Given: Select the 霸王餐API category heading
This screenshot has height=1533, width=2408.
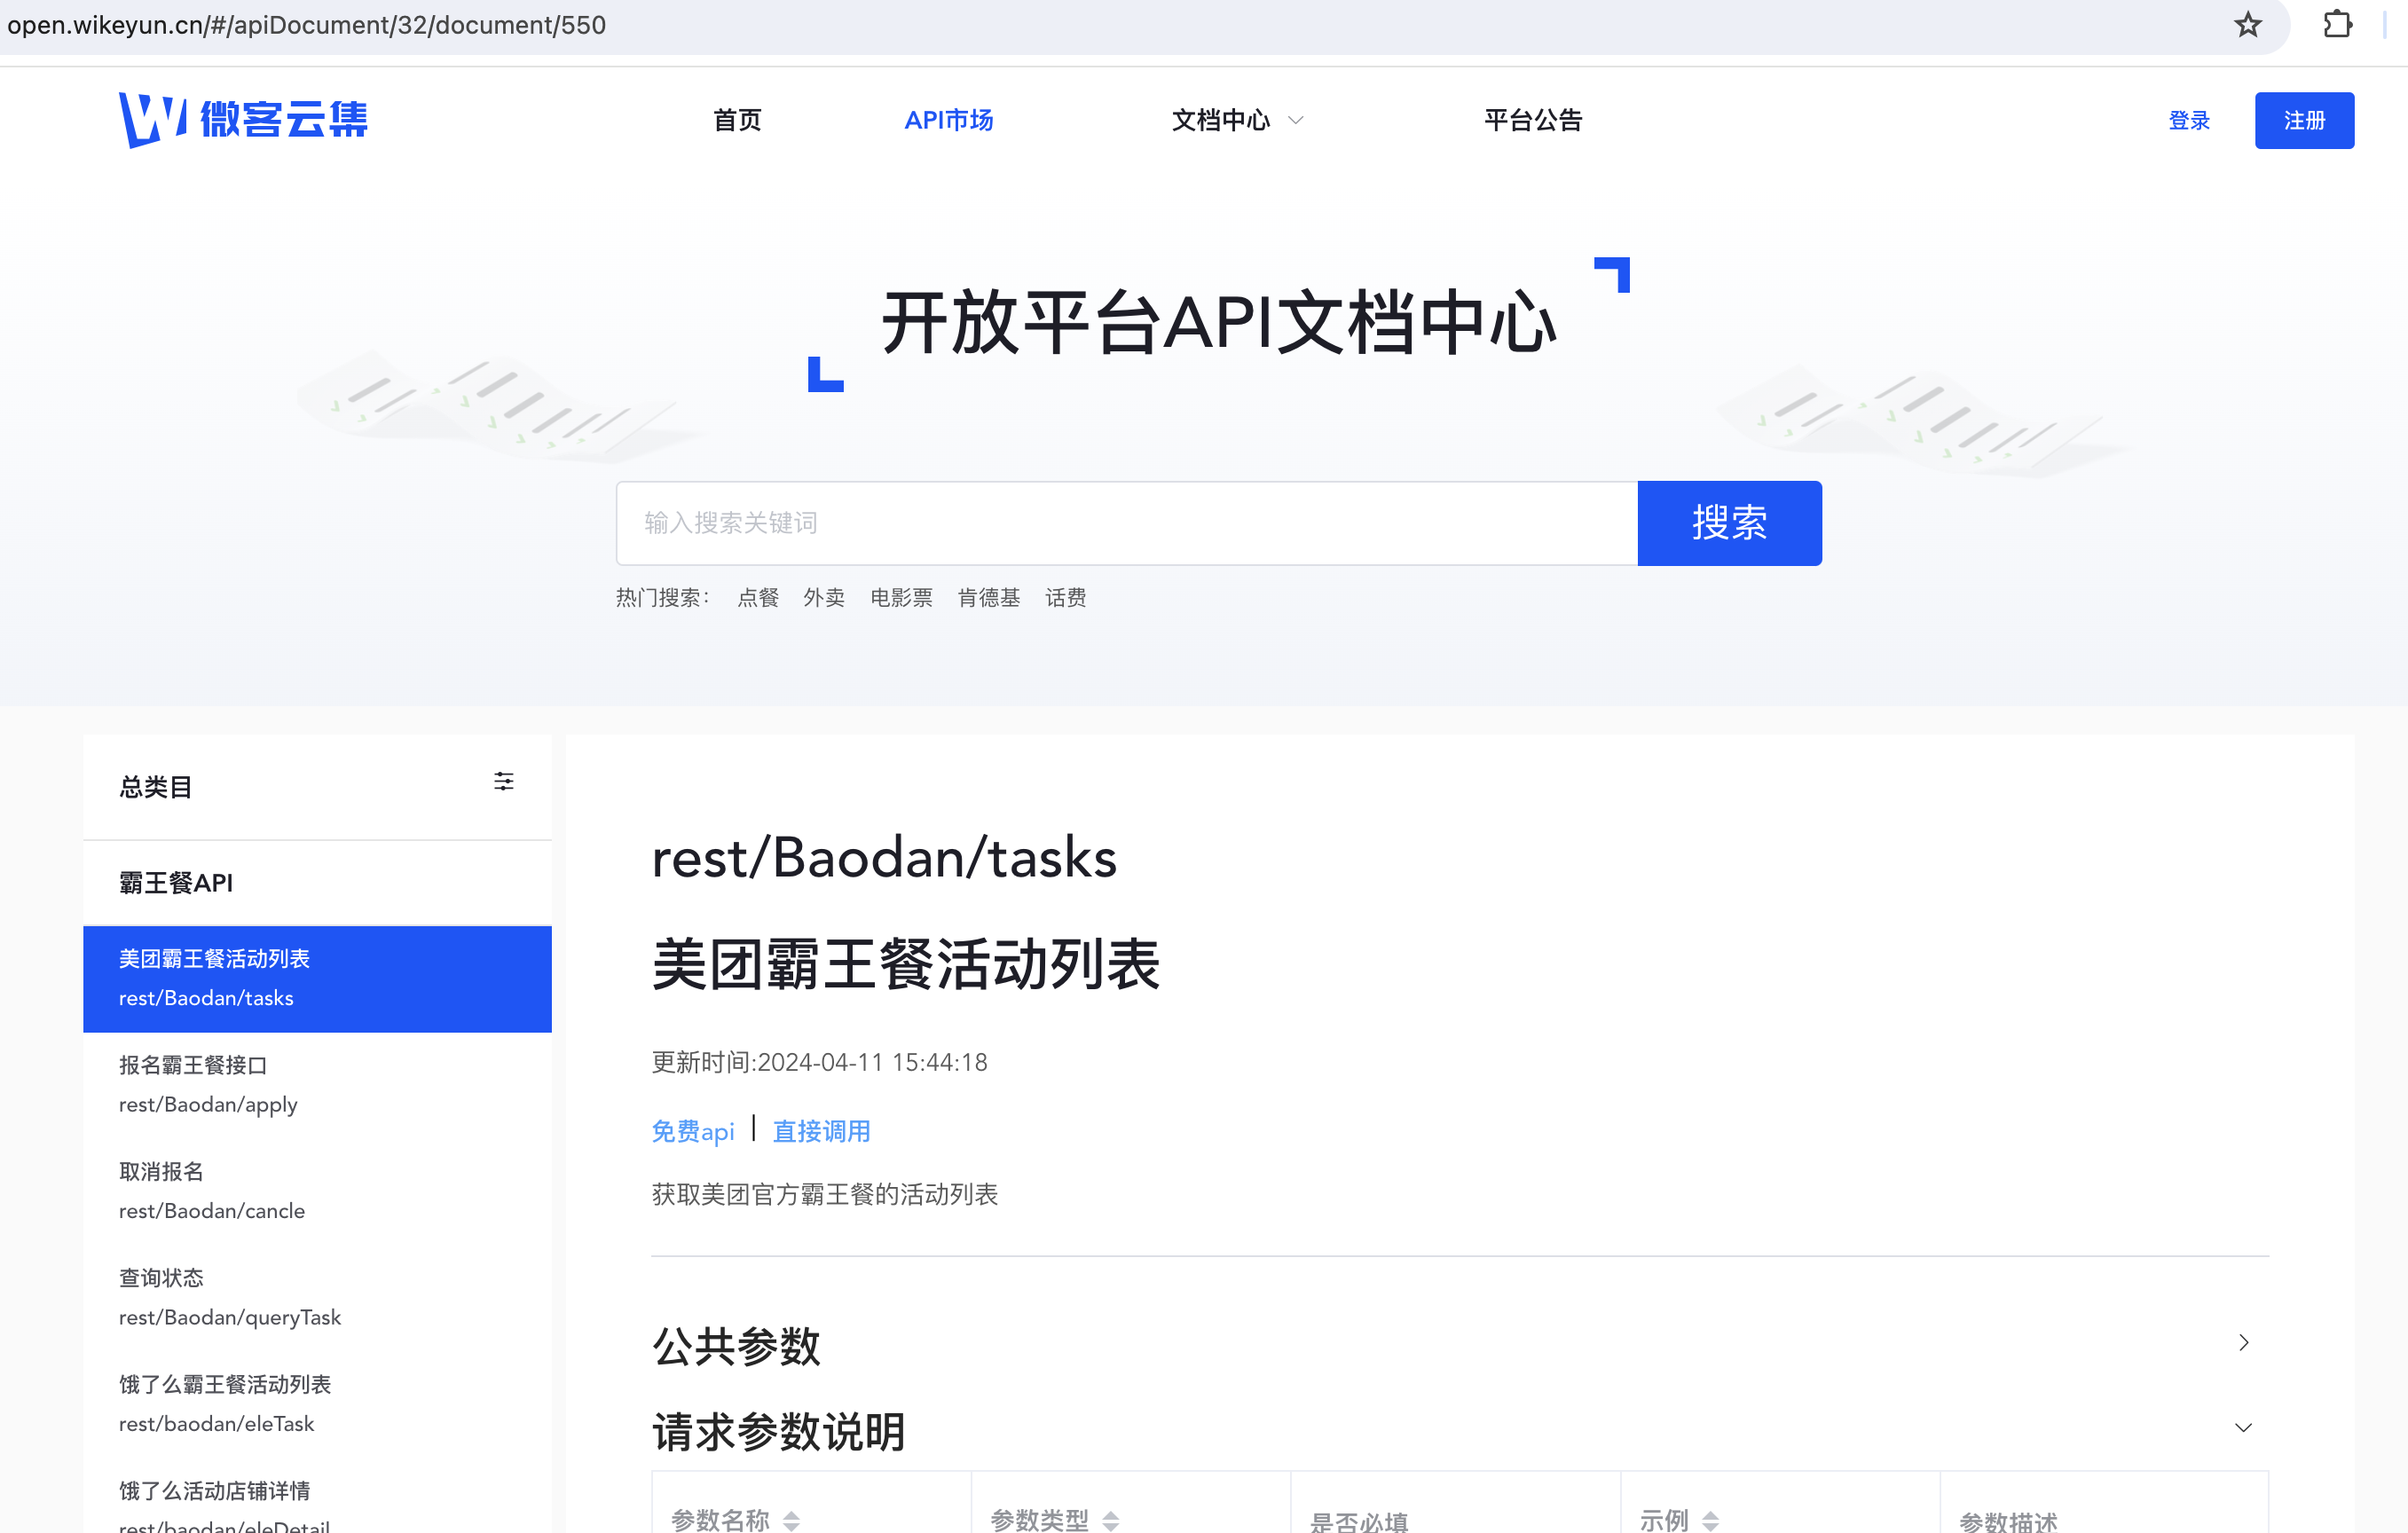Looking at the screenshot, I should coord(176,883).
